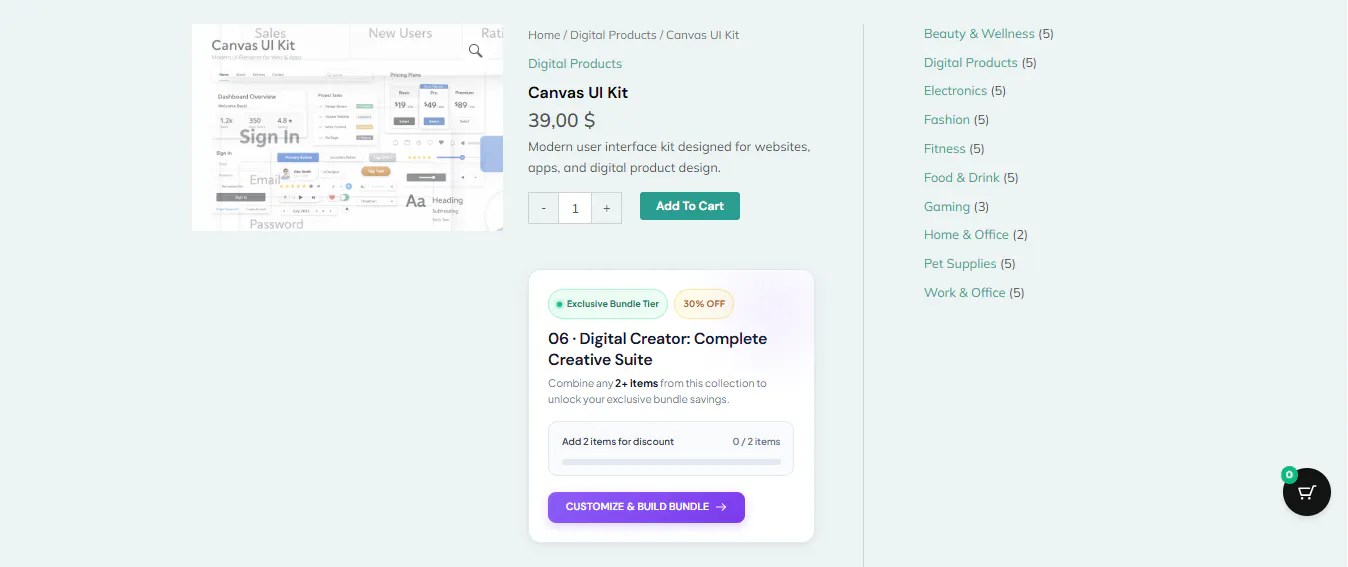Click the '0 / 2 items' counter
Viewport: 1348px width, 567px height.
point(756,442)
